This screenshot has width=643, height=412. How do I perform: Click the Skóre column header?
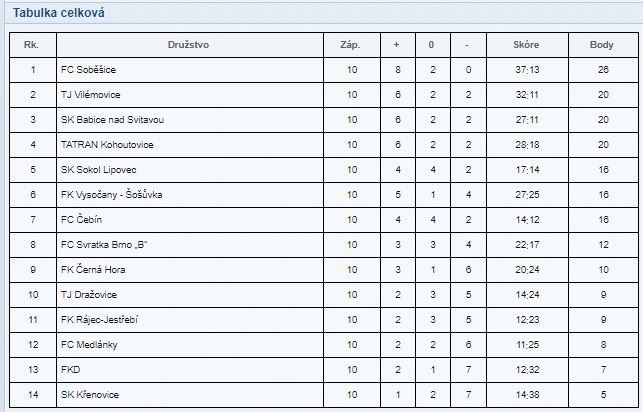coord(526,45)
